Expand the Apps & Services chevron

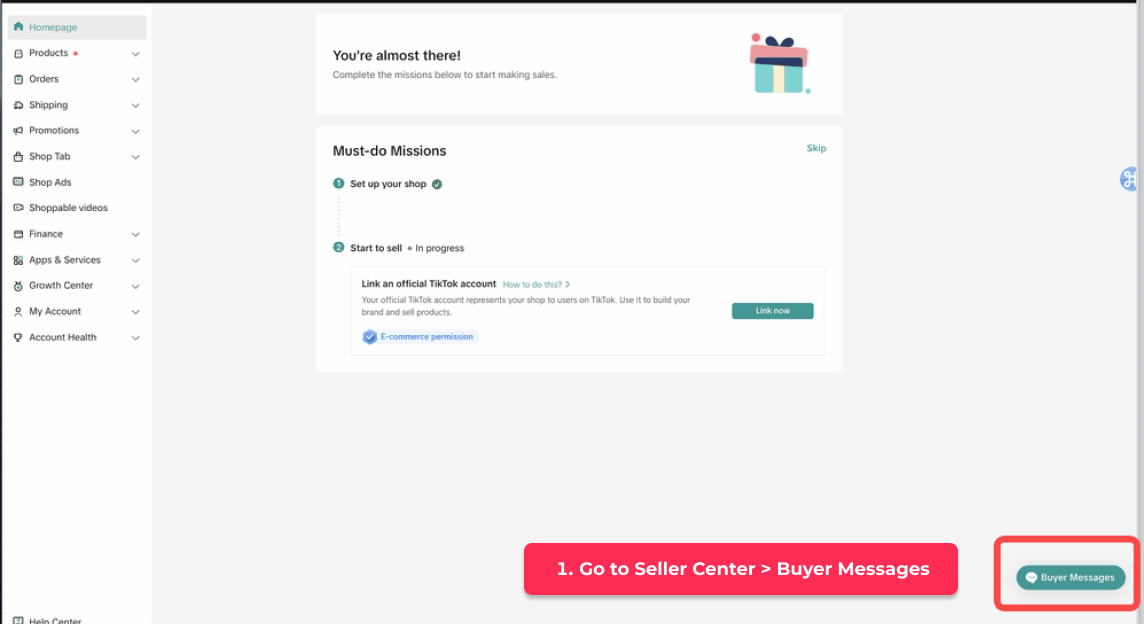tap(136, 261)
